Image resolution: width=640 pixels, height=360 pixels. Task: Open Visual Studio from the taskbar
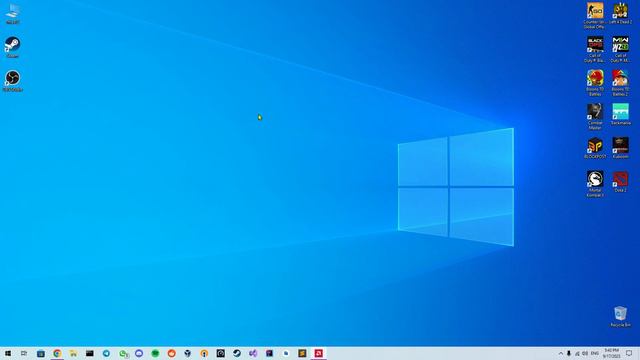[253, 353]
